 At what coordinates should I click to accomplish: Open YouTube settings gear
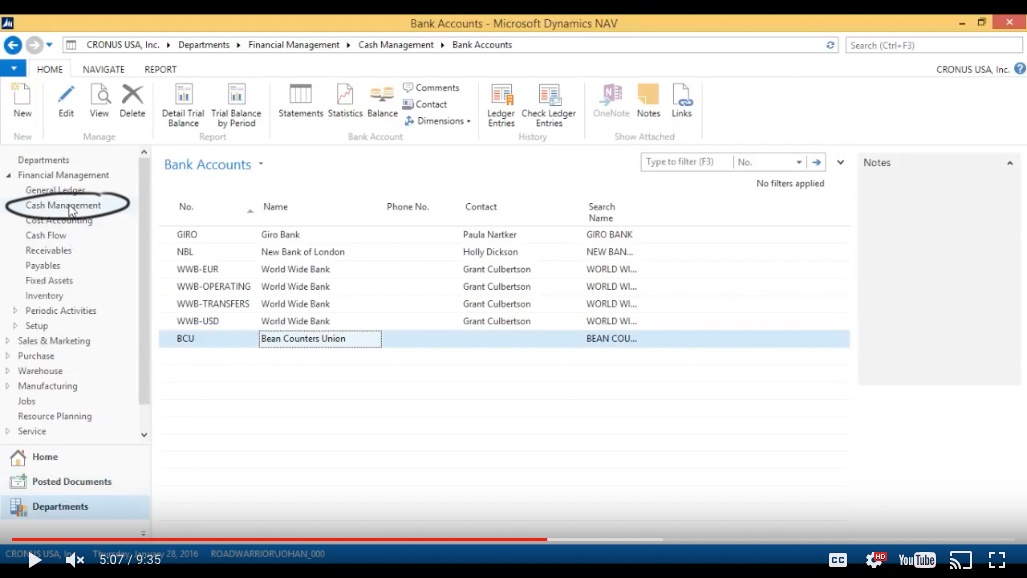[875, 559]
